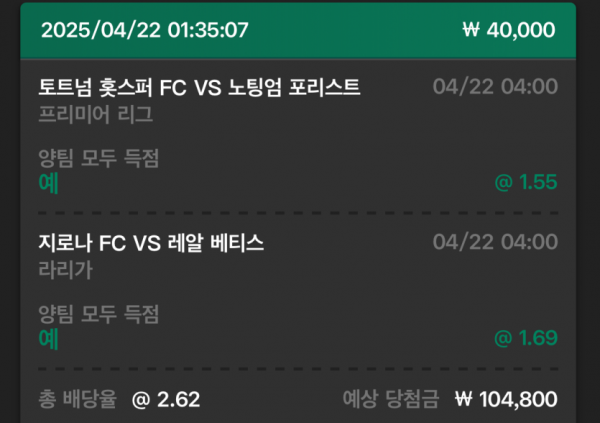Click the 라리가 league label
Screen dimensions: 600x423
[67, 269]
